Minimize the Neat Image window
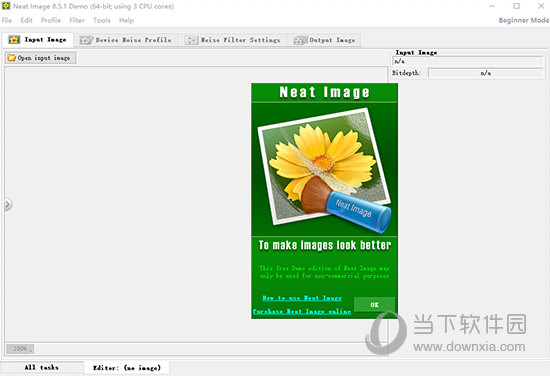 tap(492, 6)
